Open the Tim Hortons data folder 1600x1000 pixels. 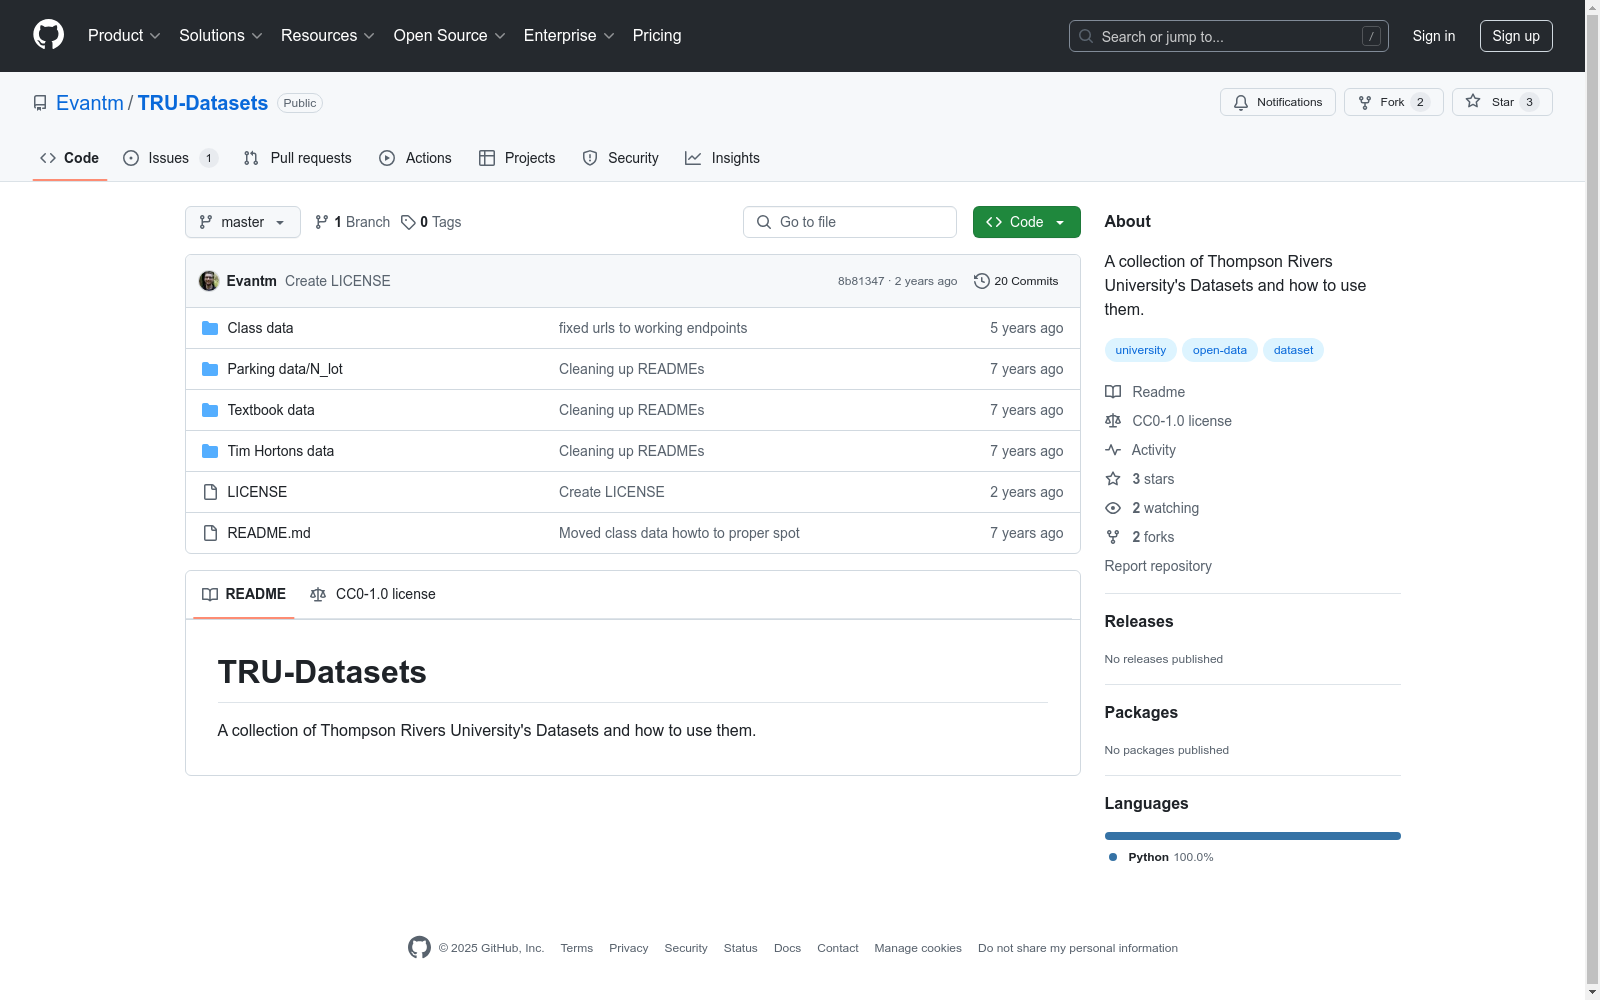(x=281, y=451)
